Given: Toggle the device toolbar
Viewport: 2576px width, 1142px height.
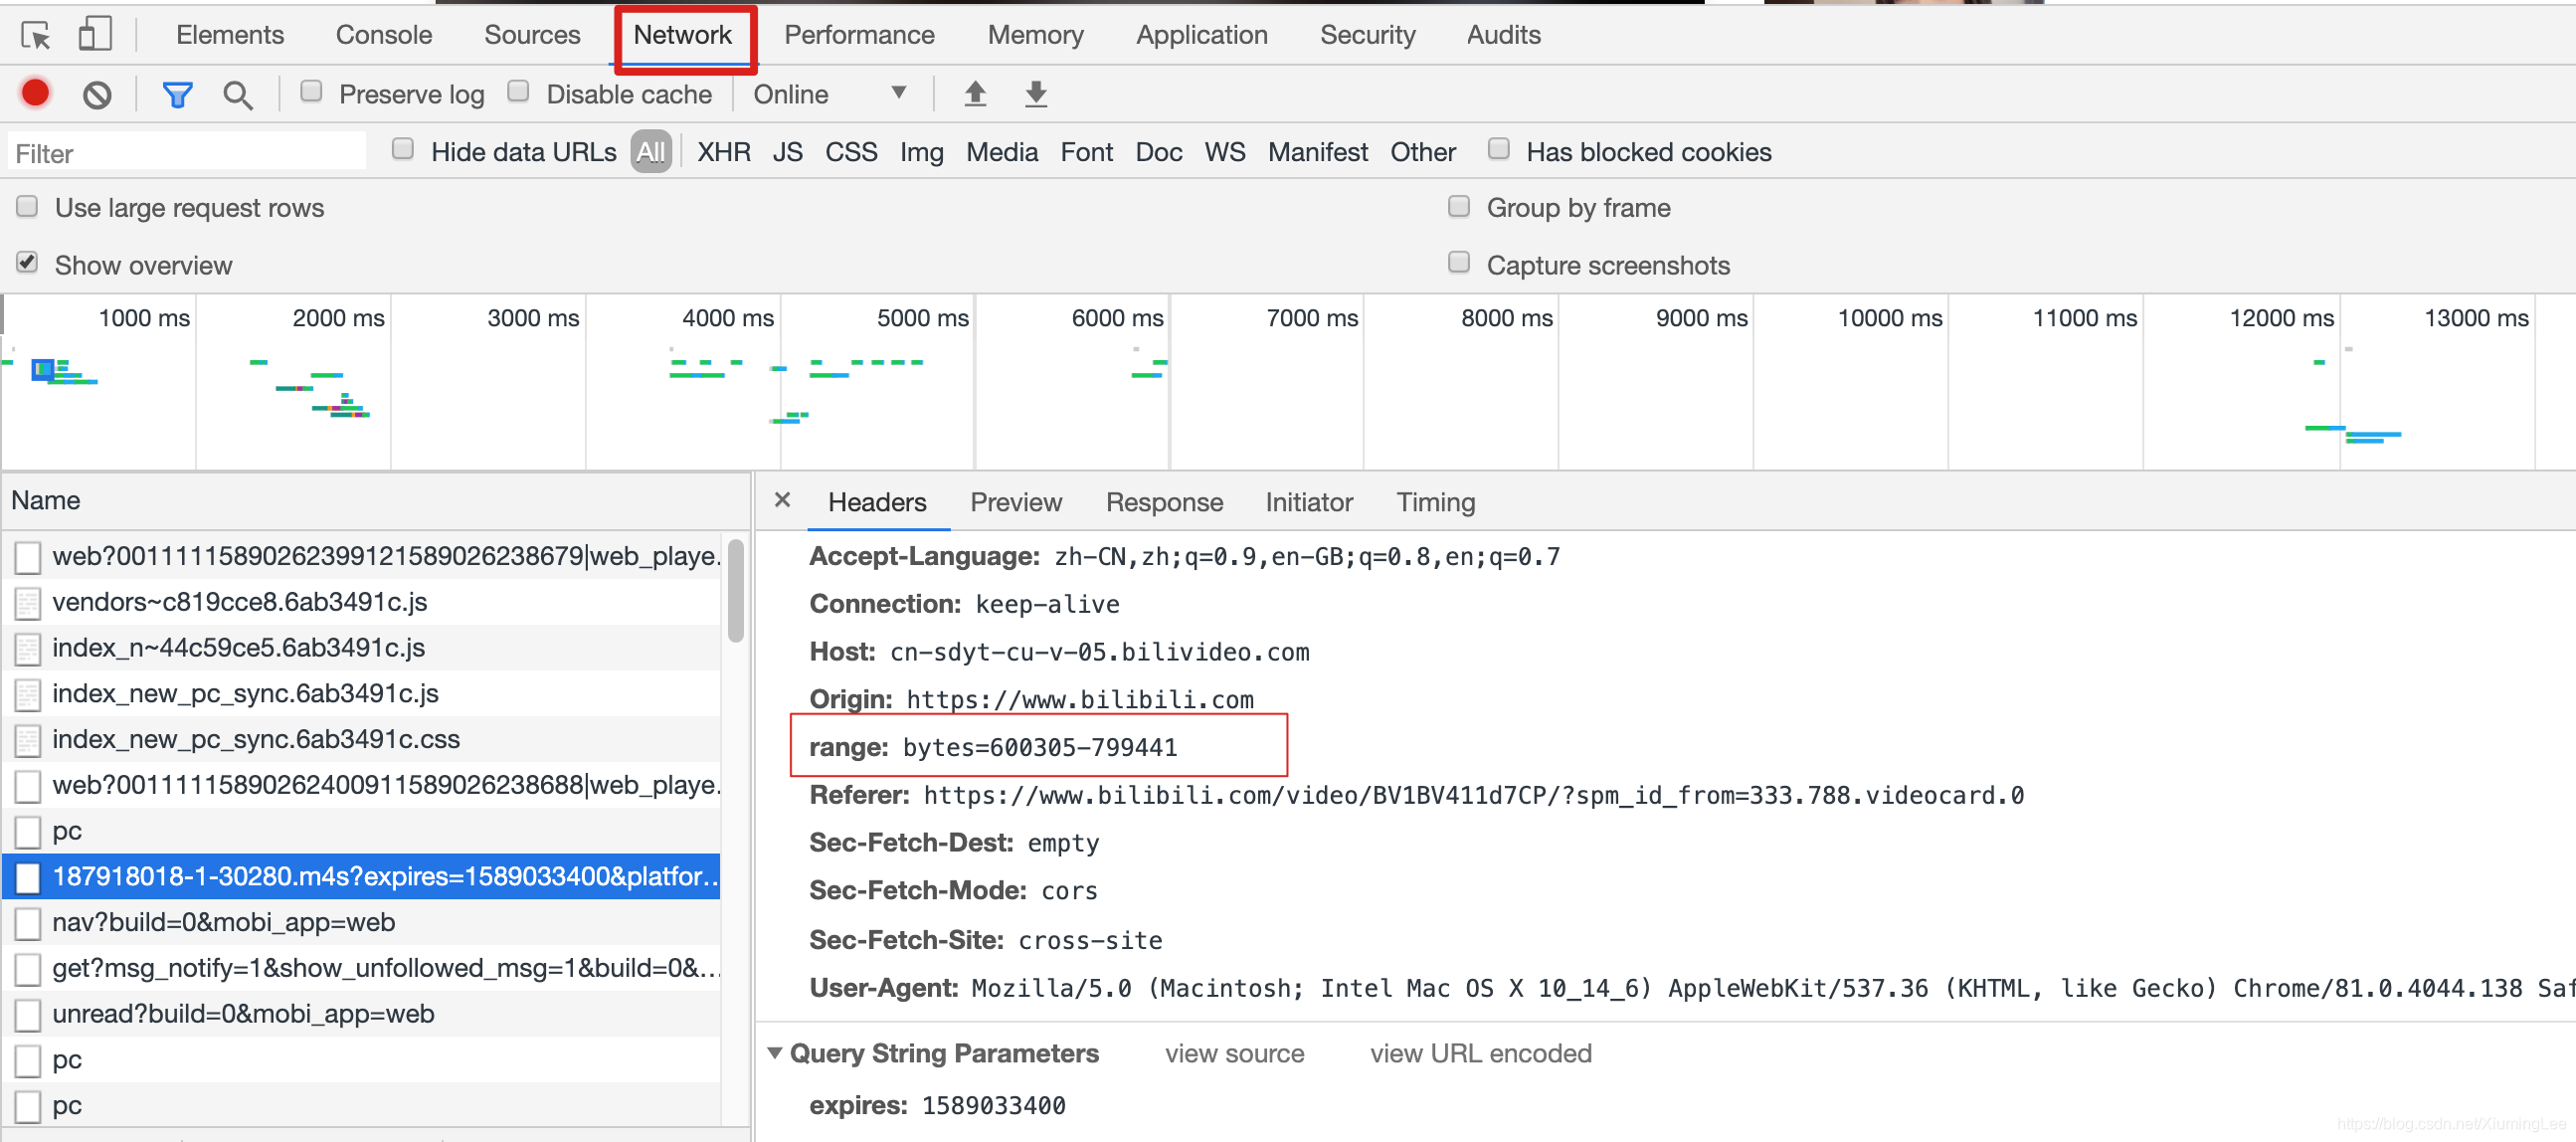Looking at the screenshot, I should click(95, 33).
